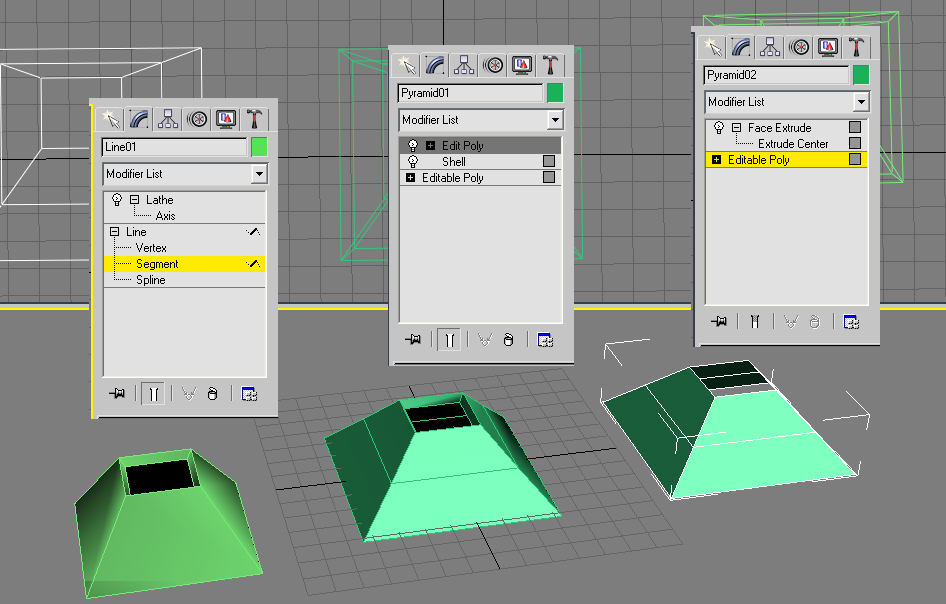The image size is (946, 604).
Task: Open Motion tab in Line01 panel
Action: (197, 119)
